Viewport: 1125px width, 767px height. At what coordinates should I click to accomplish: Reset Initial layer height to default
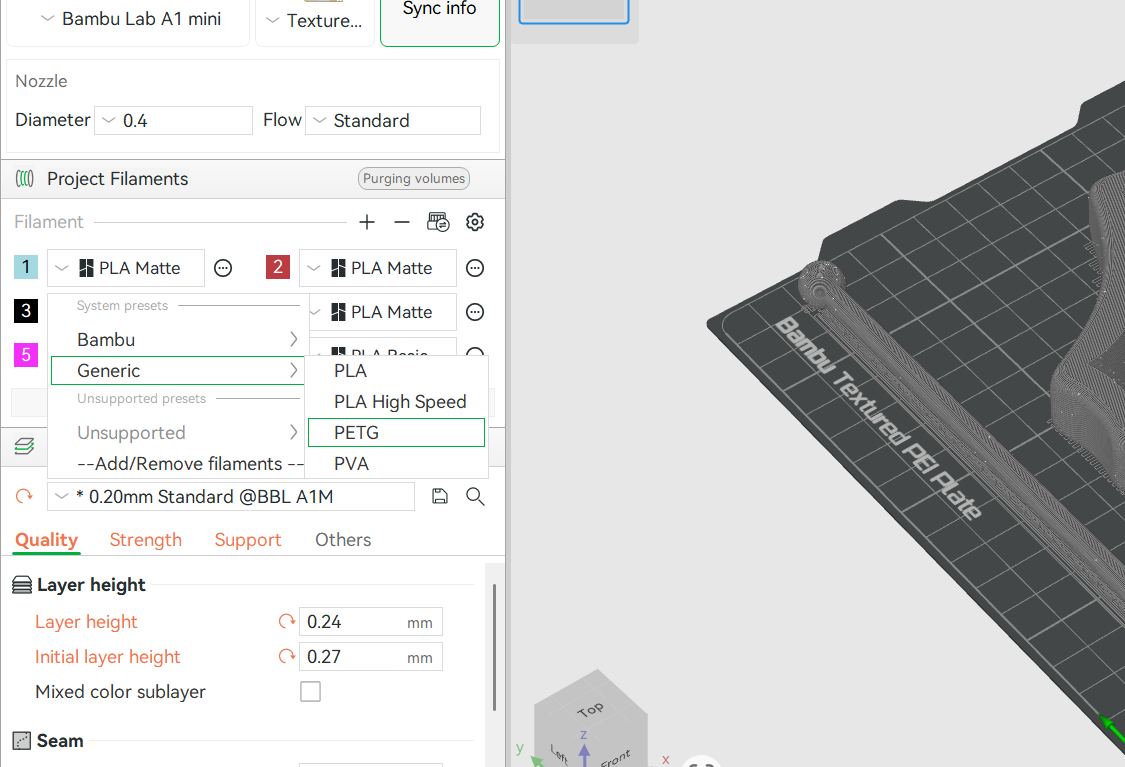point(287,657)
